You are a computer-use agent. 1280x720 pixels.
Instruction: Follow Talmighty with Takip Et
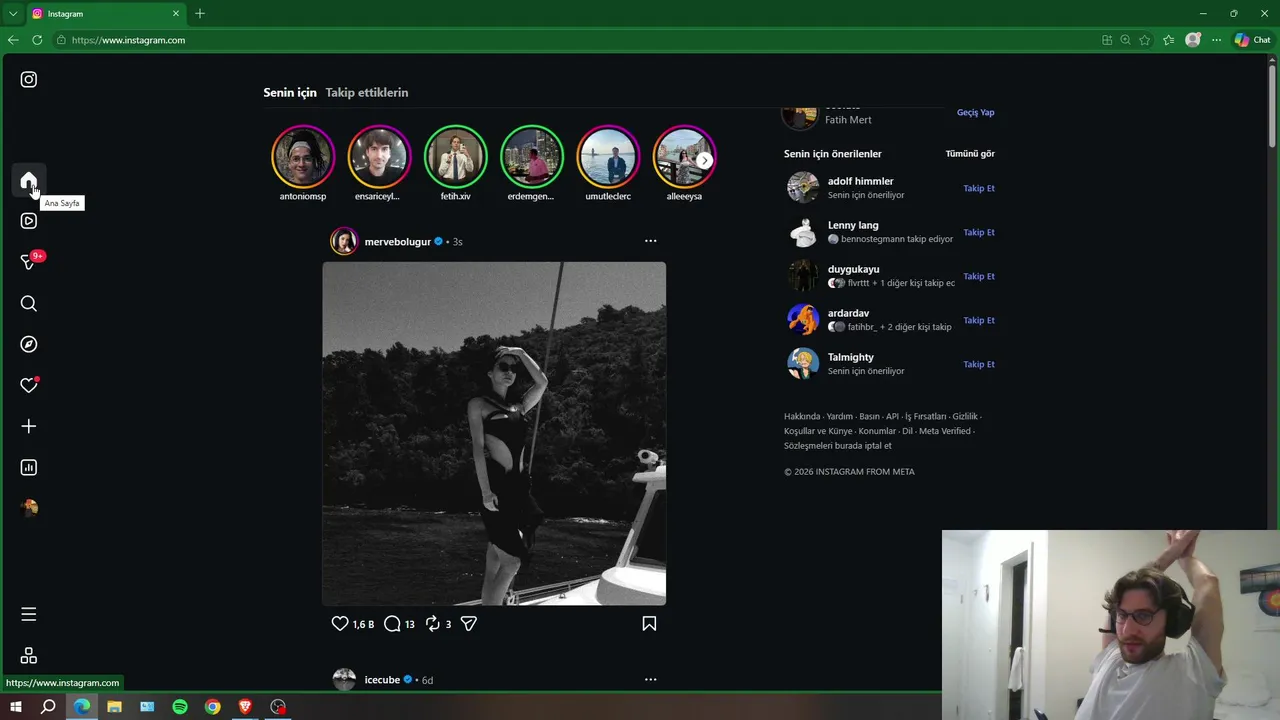point(979,364)
